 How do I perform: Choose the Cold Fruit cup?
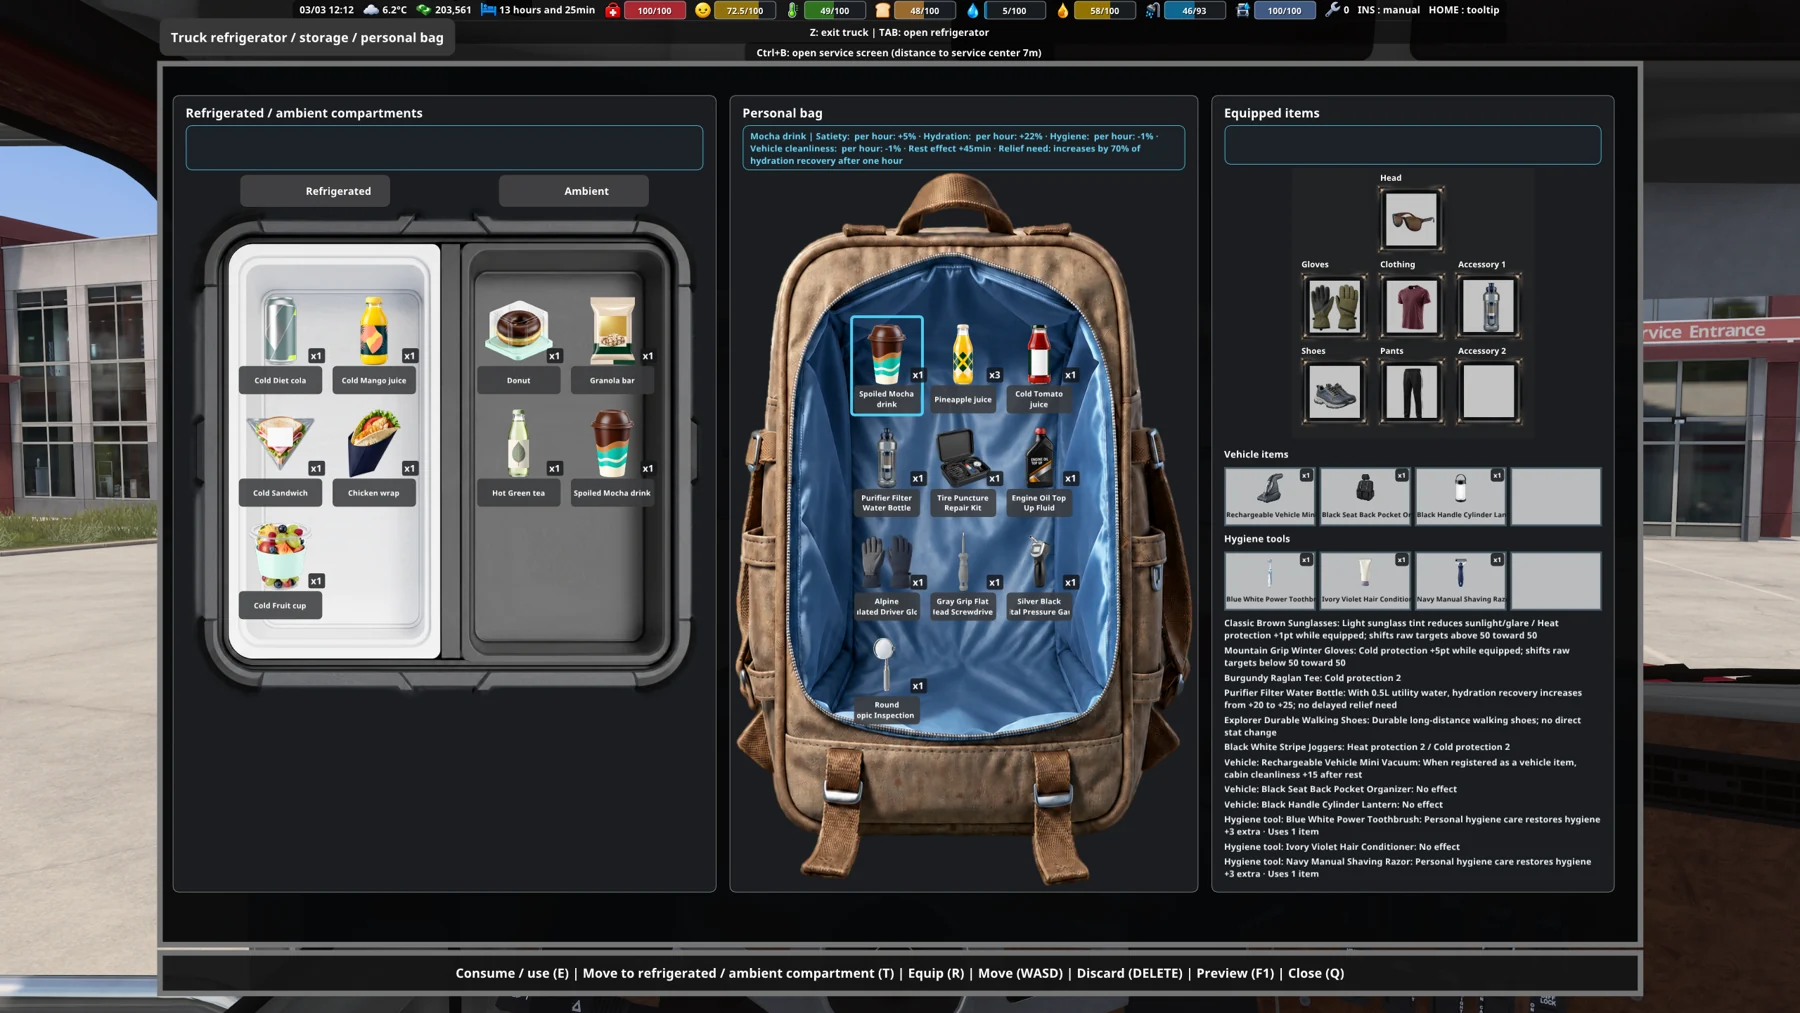[280, 567]
